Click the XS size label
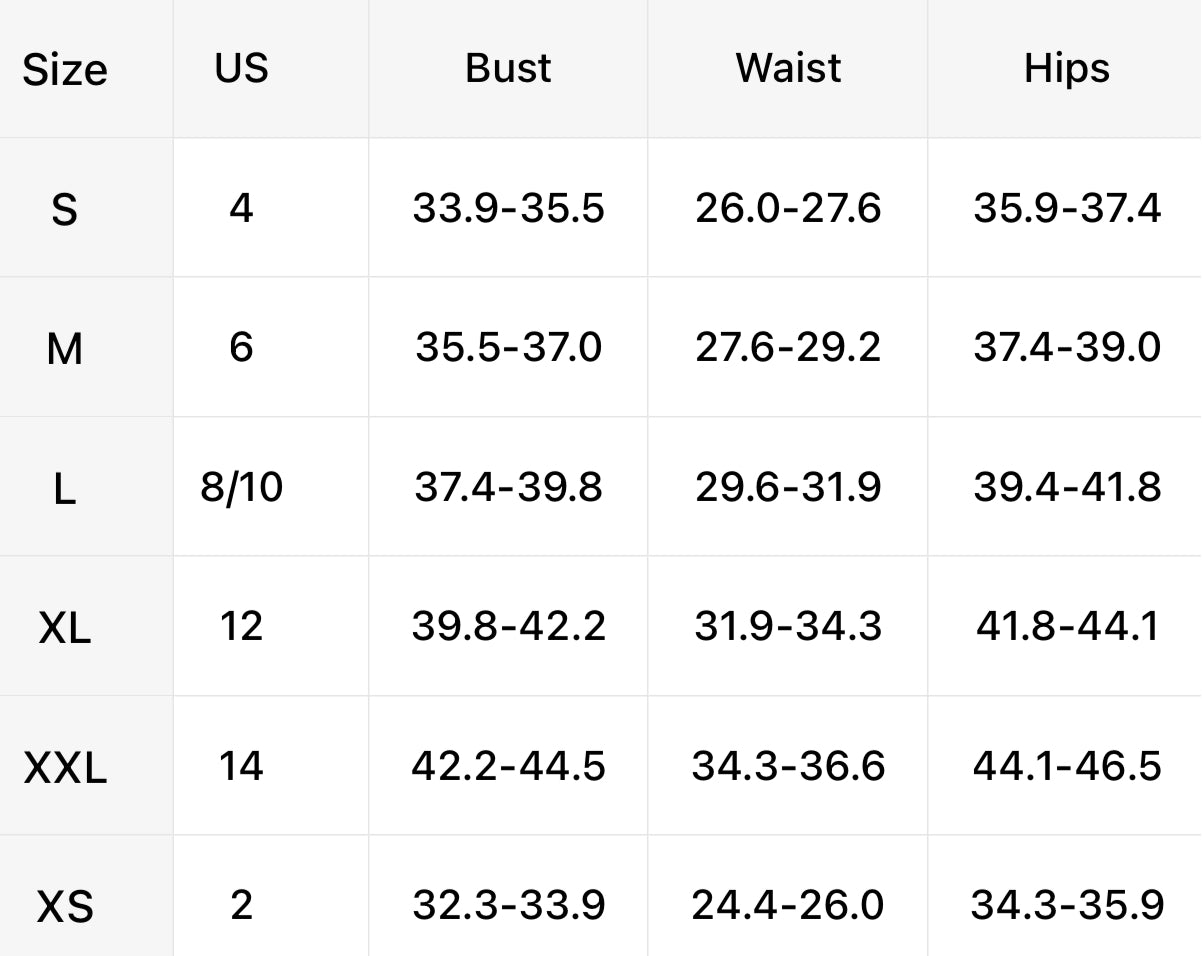 tap(65, 907)
